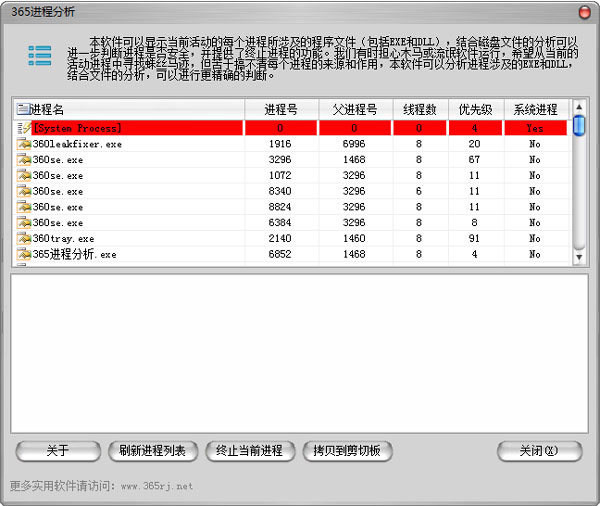Sort by 系统进程 column header

pyautogui.click(x=536, y=109)
